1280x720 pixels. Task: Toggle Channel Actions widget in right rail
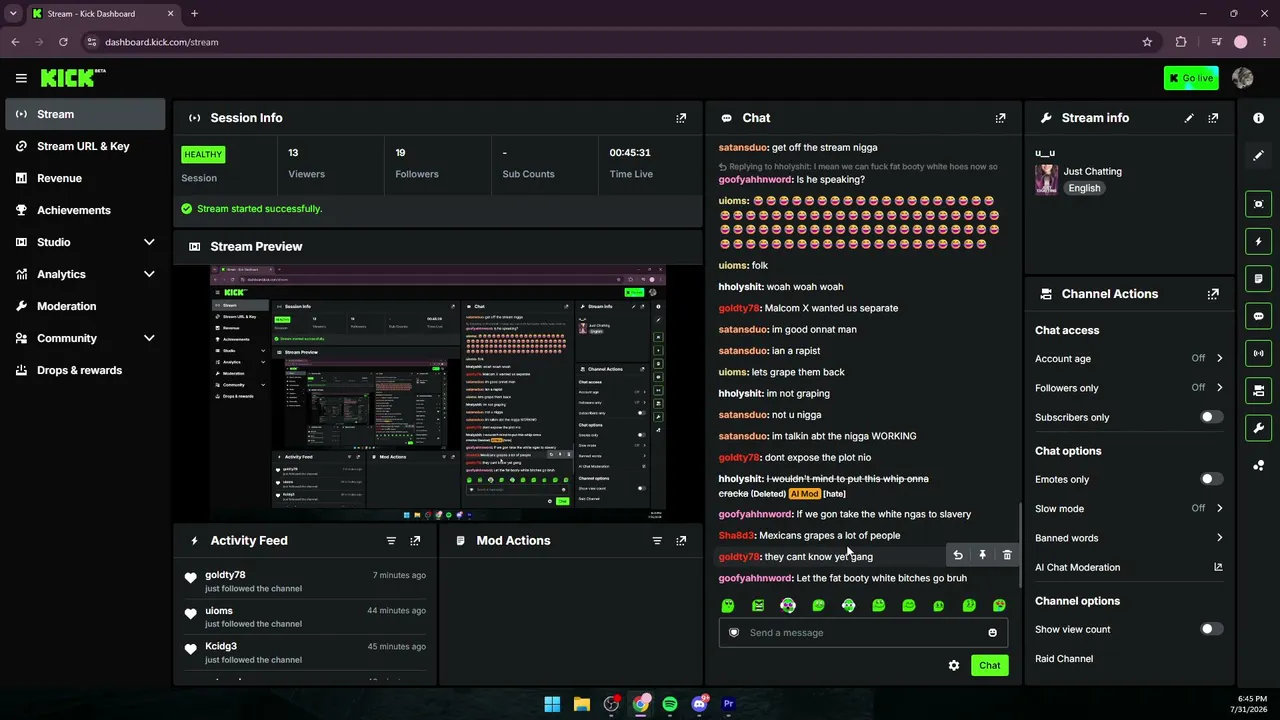[x=1258, y=390]
